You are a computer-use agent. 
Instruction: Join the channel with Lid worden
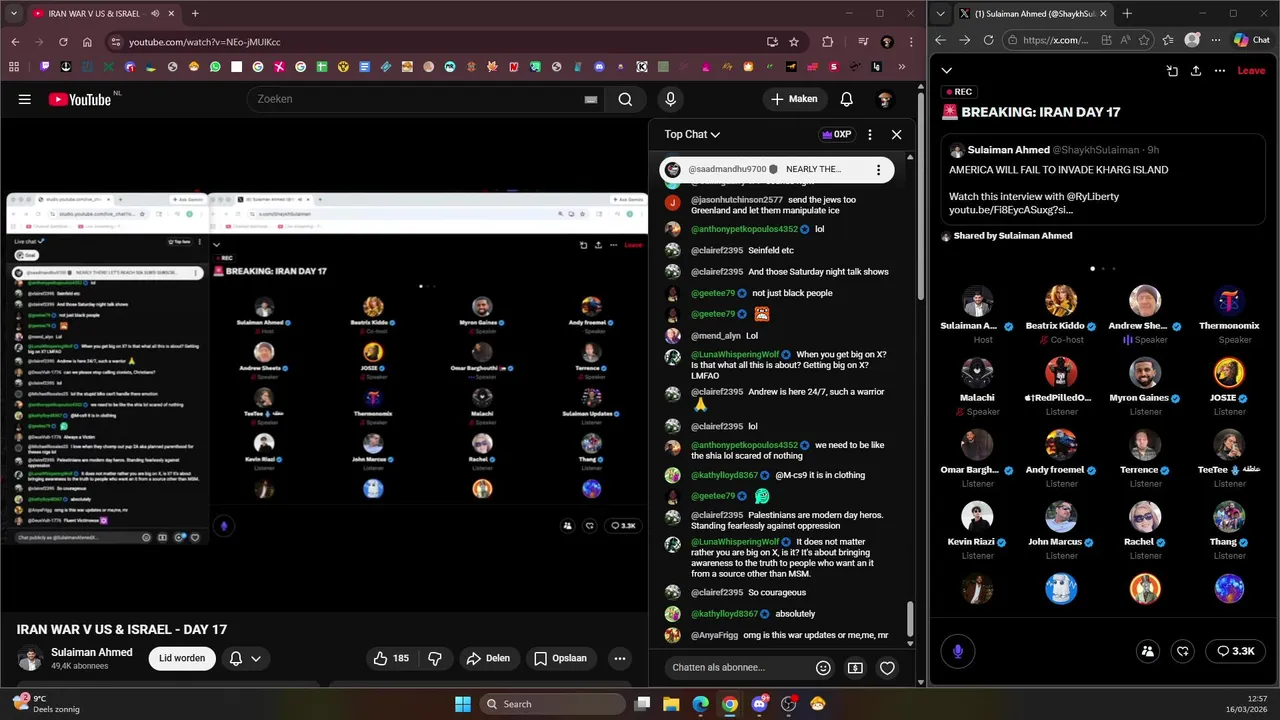coord(182,658)
